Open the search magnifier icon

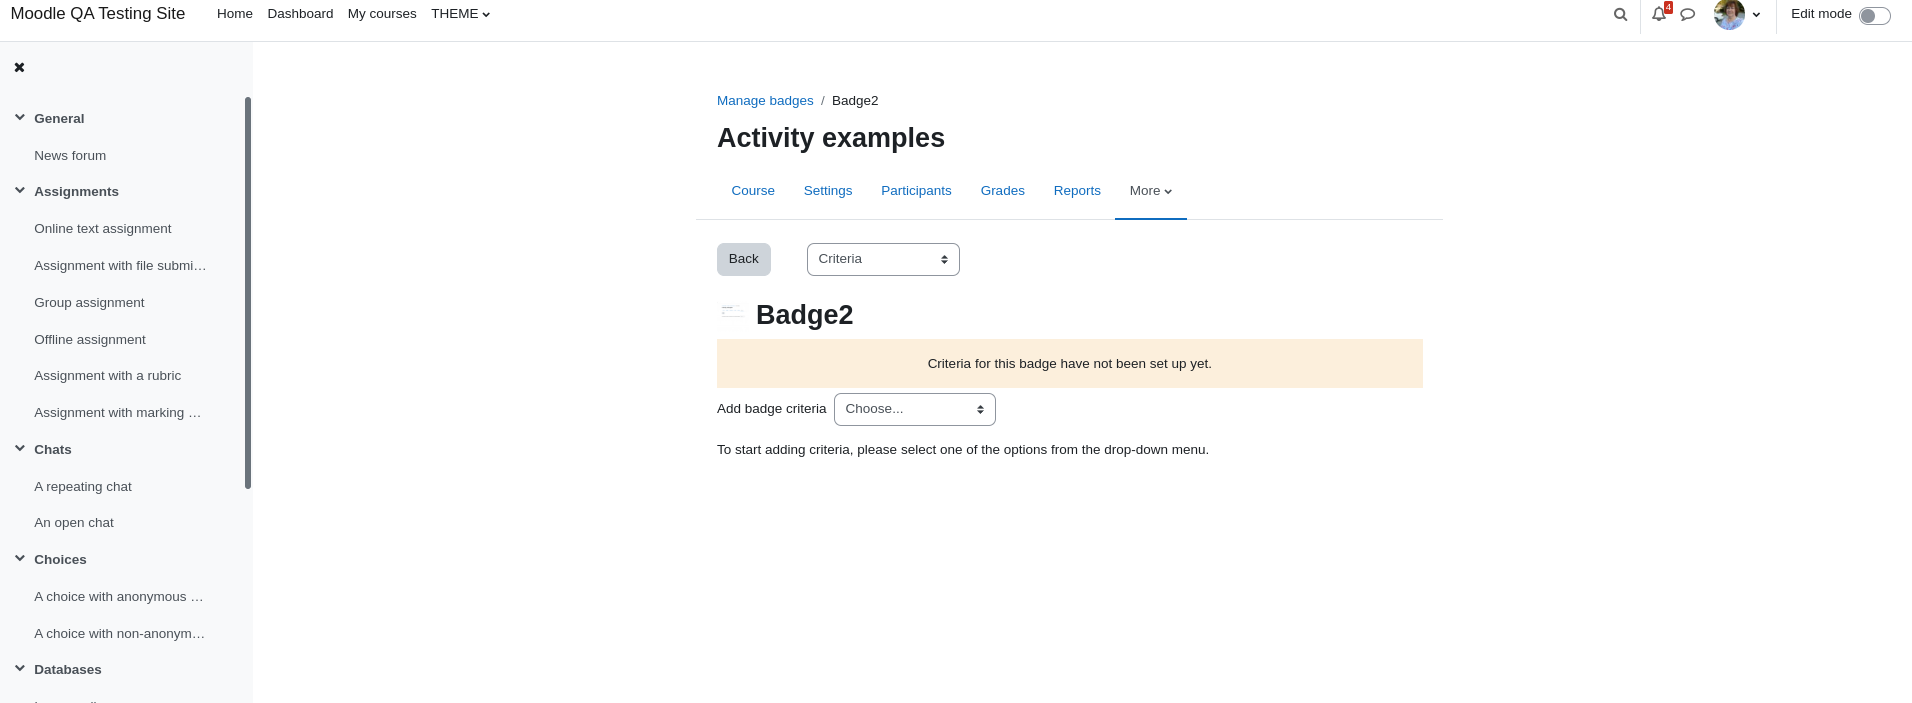tap(1620, 15)
